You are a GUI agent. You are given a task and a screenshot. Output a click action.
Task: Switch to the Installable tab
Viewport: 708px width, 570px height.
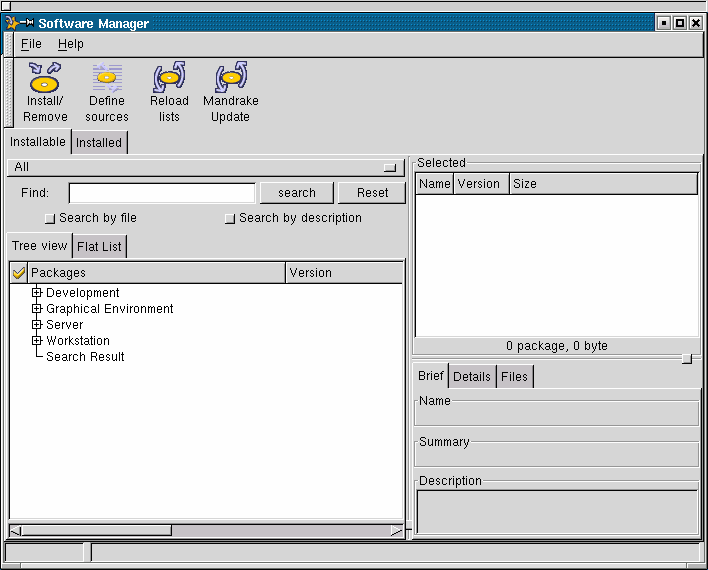[x=38, y=142]
